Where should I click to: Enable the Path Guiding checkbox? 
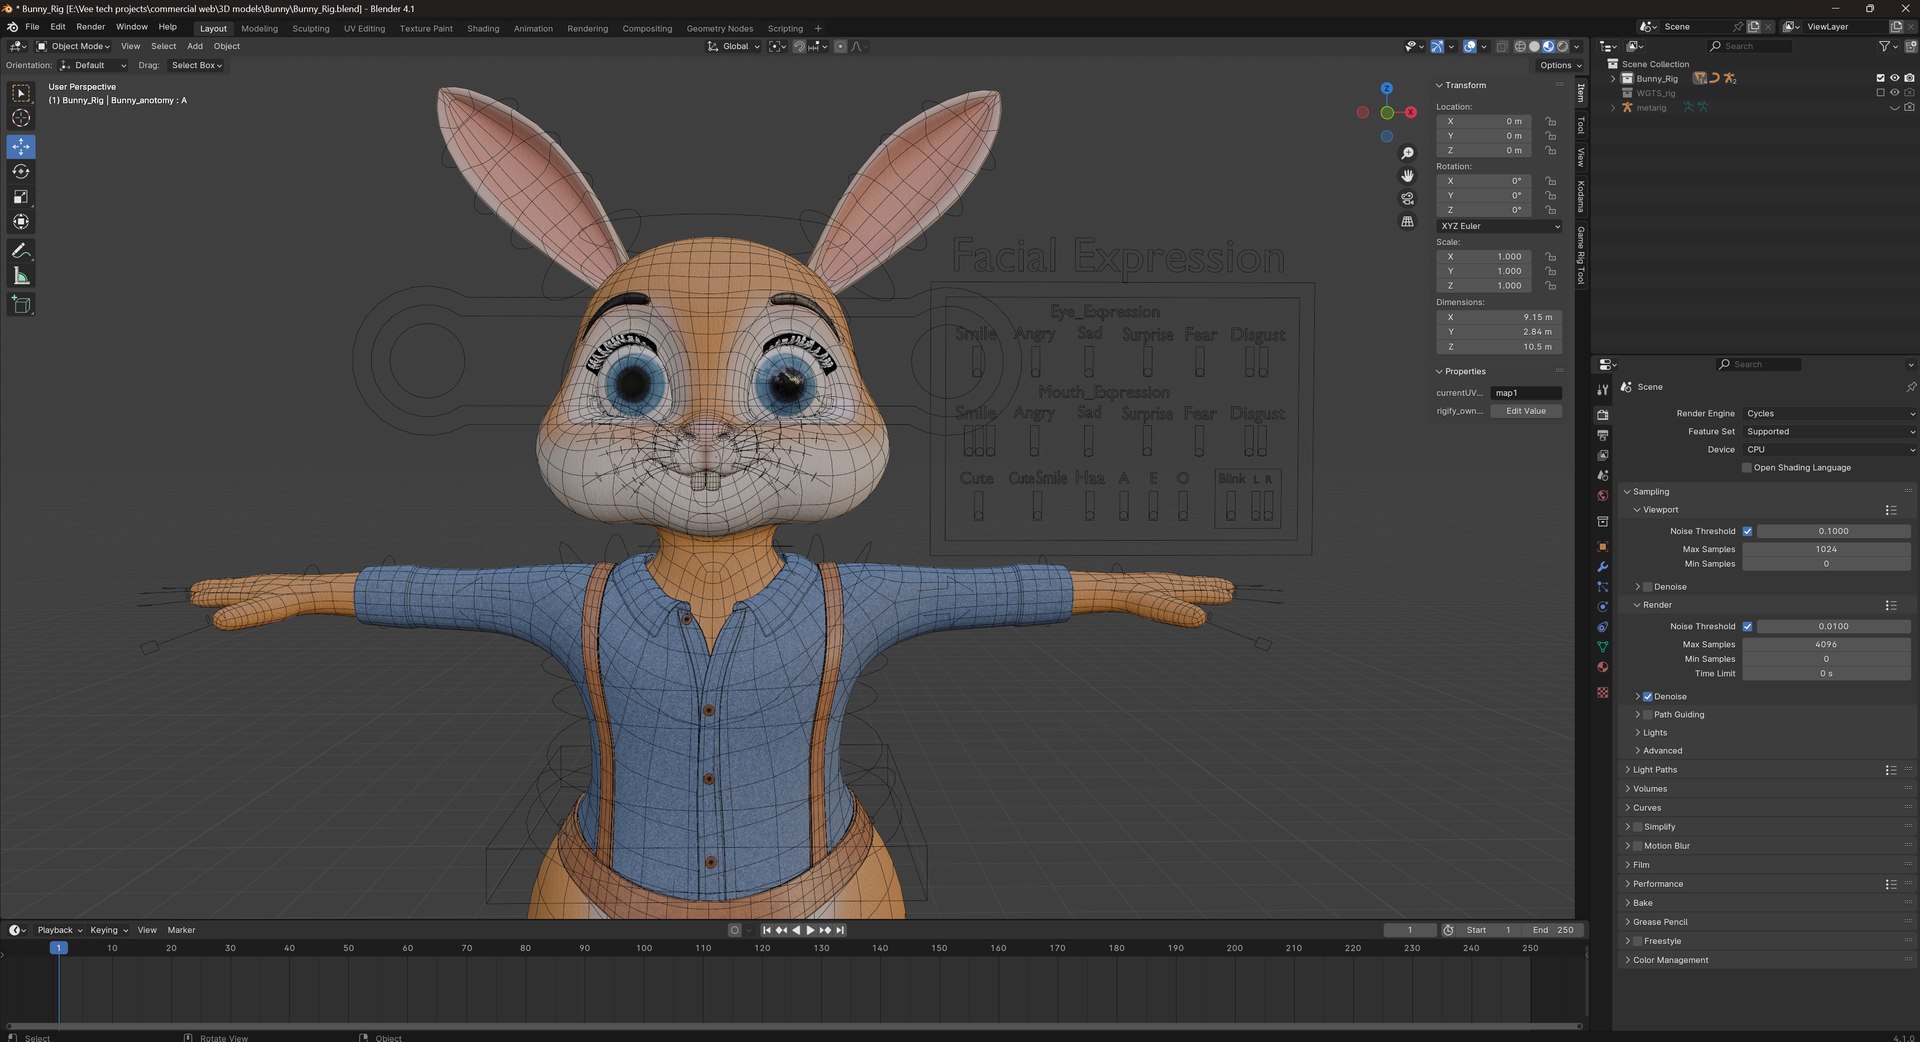pos(1647,715)
